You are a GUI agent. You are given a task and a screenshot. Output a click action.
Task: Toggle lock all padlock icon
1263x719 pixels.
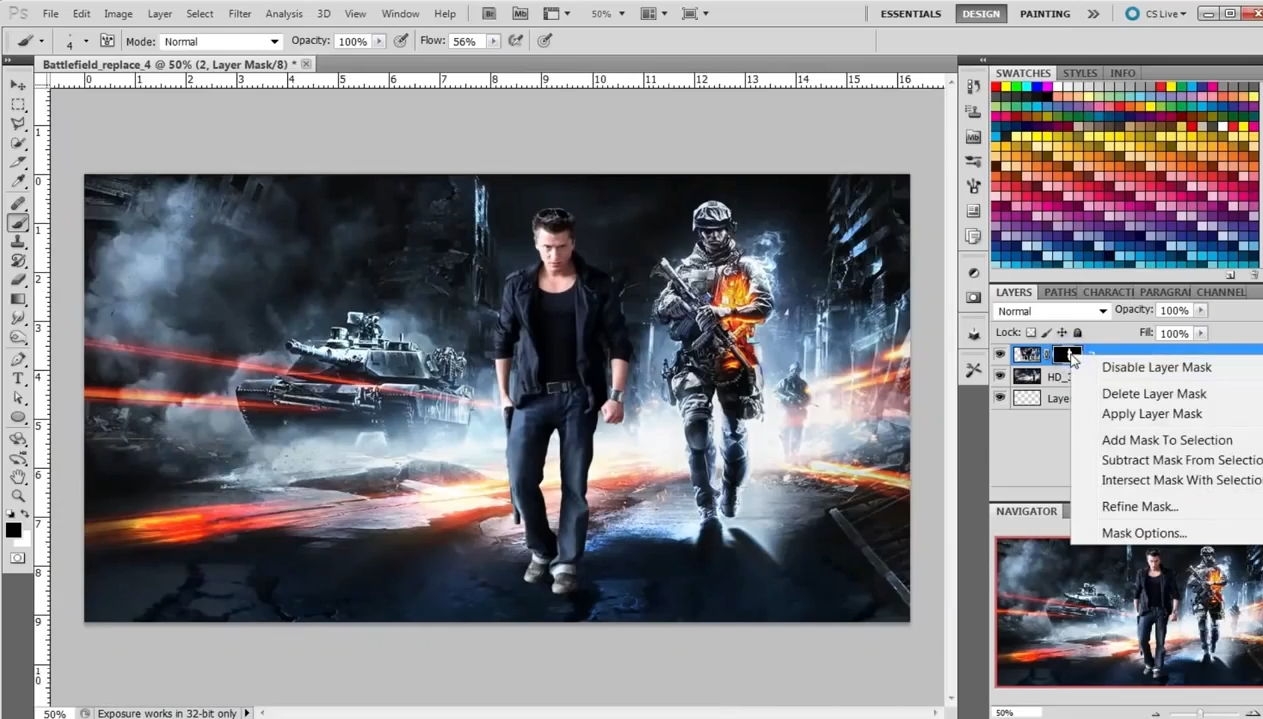tap(1077, 333)
